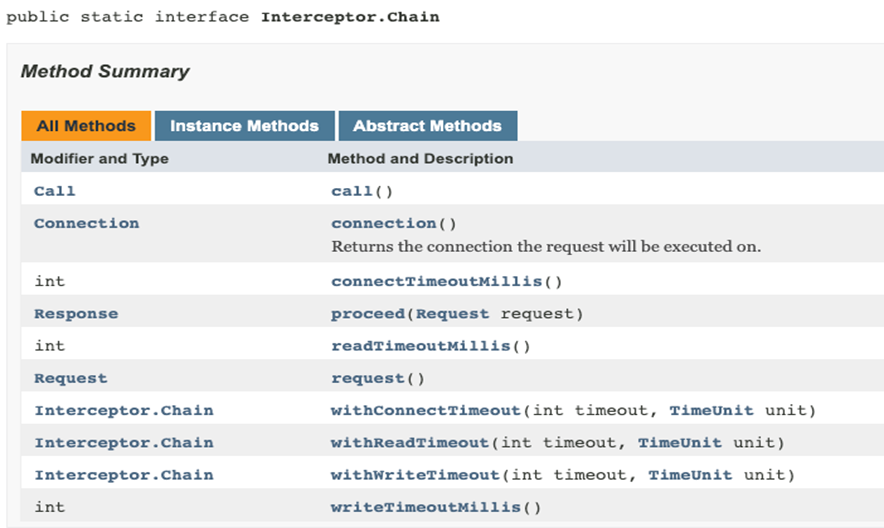Viewport: 884px width, 528px height.
Task: Select the Abstract Methods tab
Action: tap(427, 126)
